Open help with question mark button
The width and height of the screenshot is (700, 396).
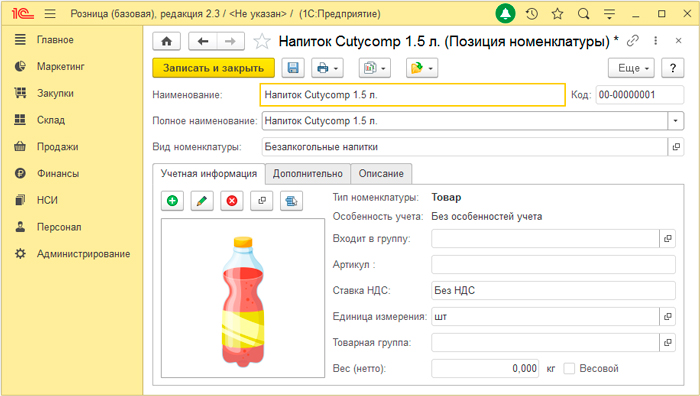click(672, 68)
